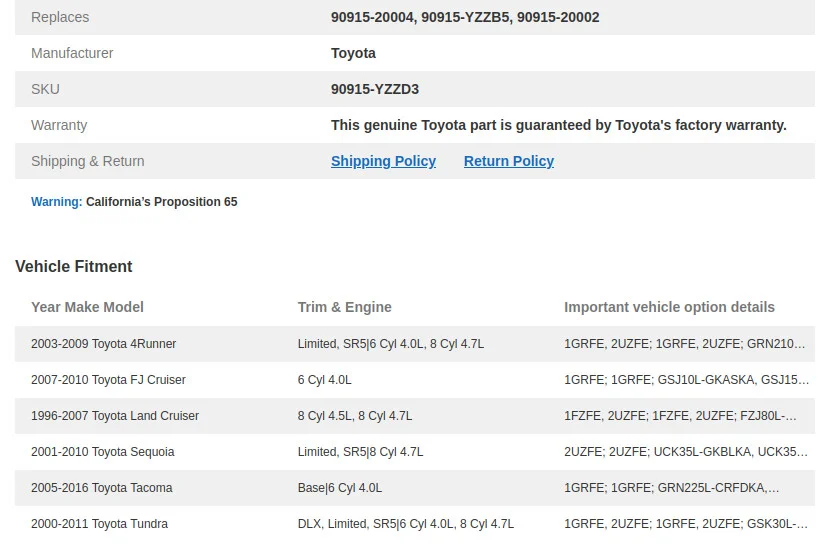The height and width of the screenshot is (548, 824).
Task: Open the Return Policy link
Action: point(509,161)
